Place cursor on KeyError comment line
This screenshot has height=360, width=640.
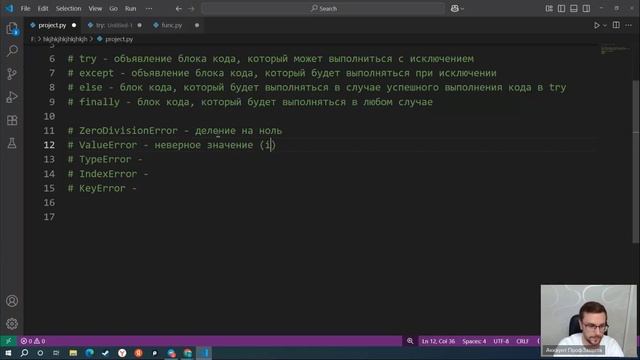click(x=102, y=188)
